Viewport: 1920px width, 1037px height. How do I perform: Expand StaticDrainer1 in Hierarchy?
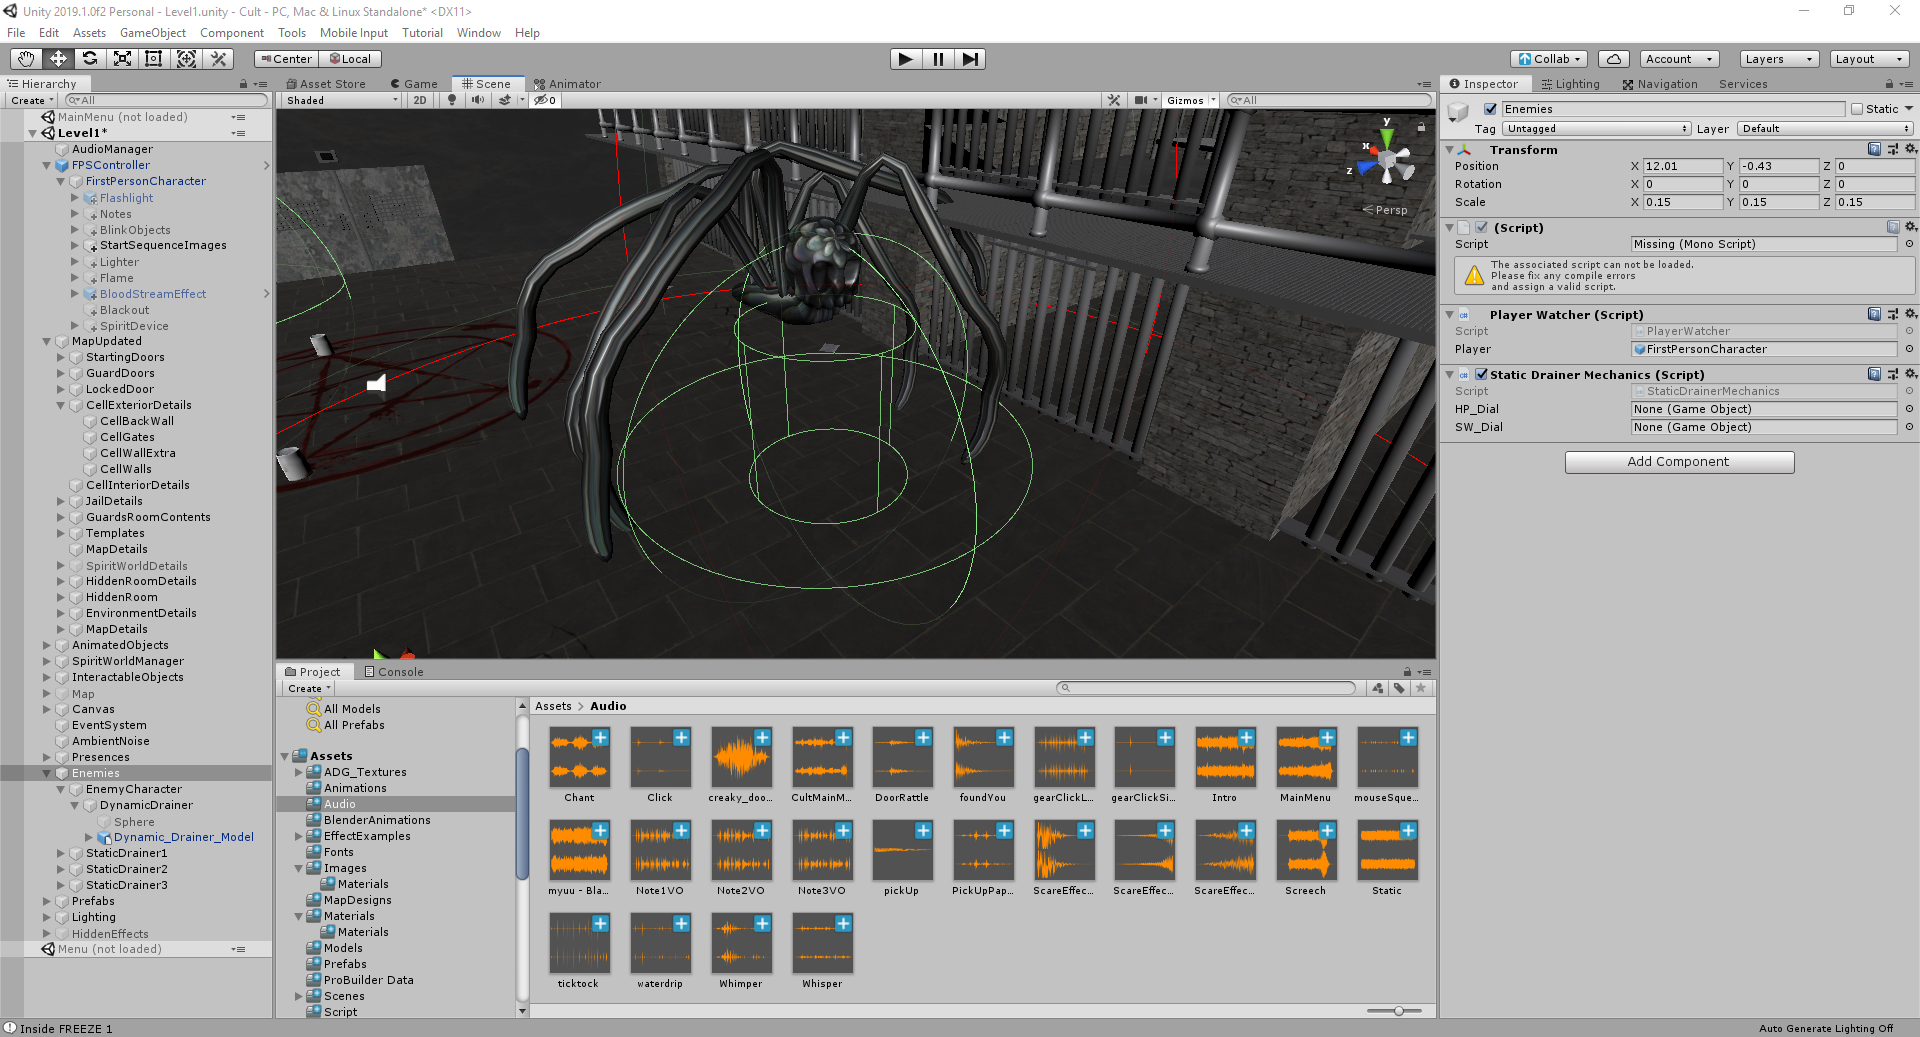(x=60, y=853)
